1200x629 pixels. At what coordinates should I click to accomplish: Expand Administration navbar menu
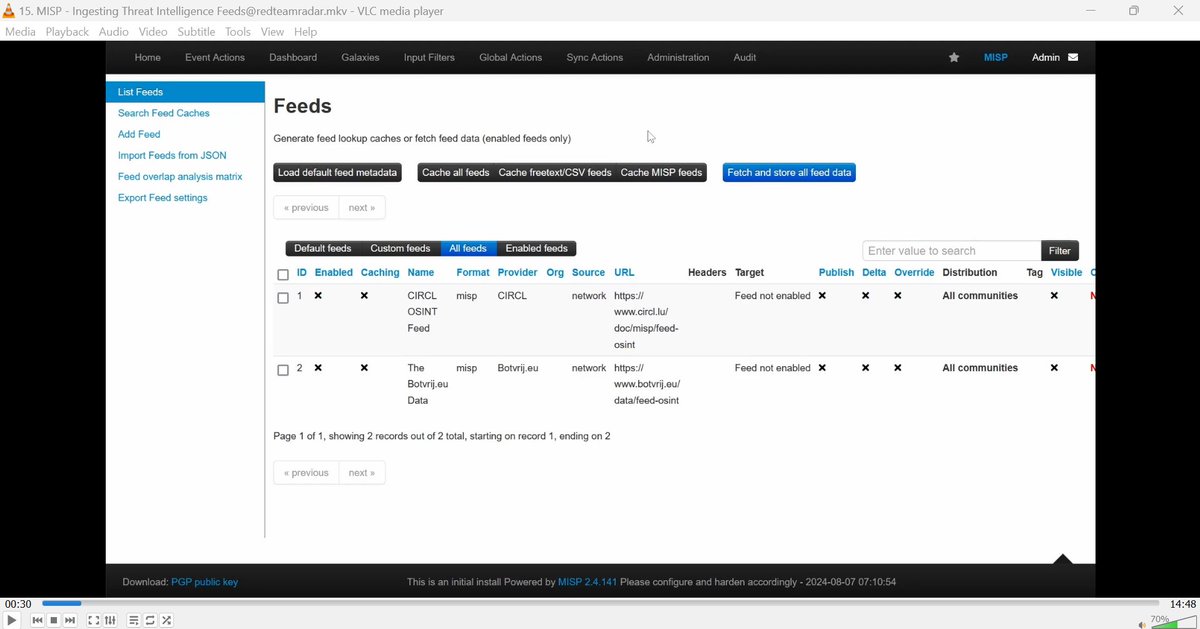678,58
